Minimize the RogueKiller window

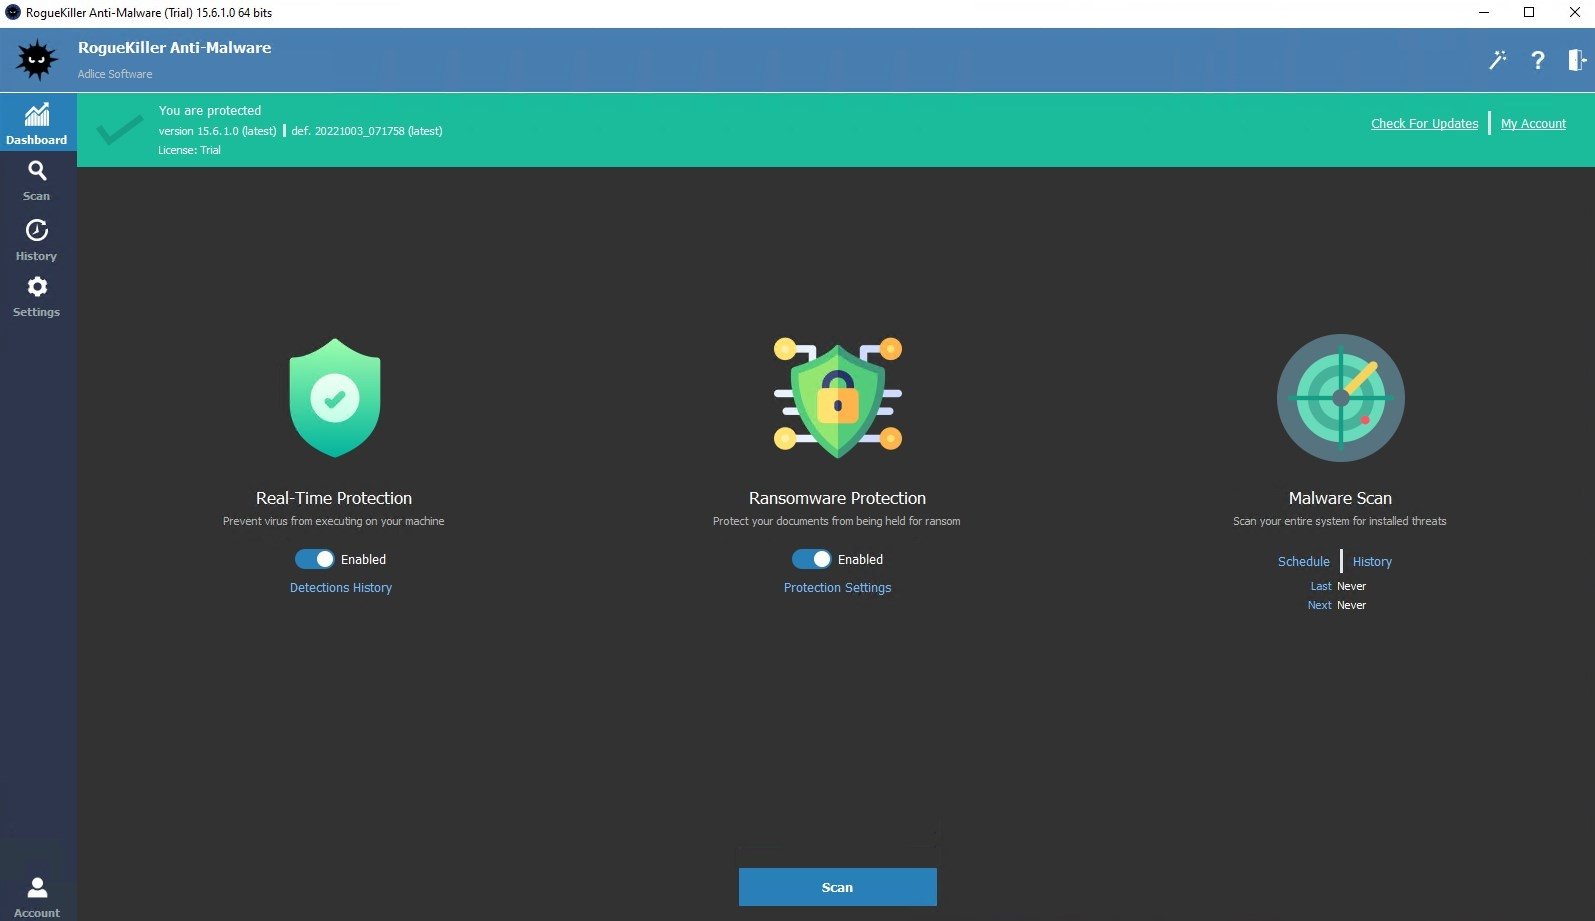[x=1484, y=13]
